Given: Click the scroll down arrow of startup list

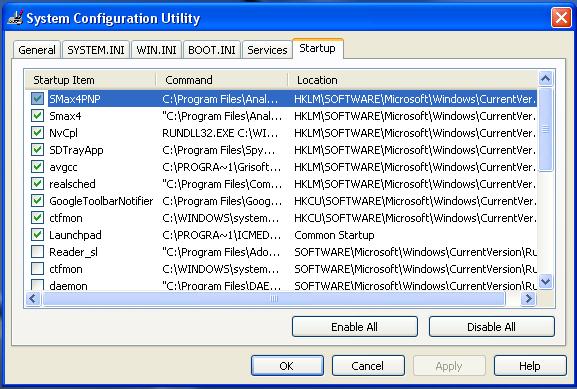Looking at the screenshot, I should point(545,282).
